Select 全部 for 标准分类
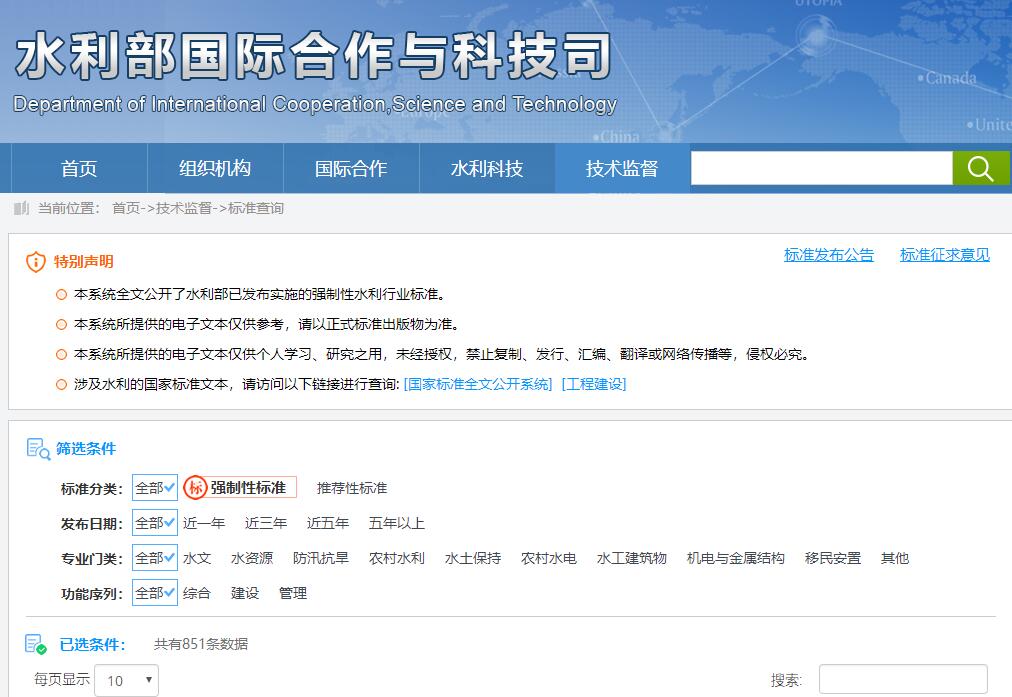Image resolution: width=1012 pixels, height=697 pixels. tap(155, 488)
